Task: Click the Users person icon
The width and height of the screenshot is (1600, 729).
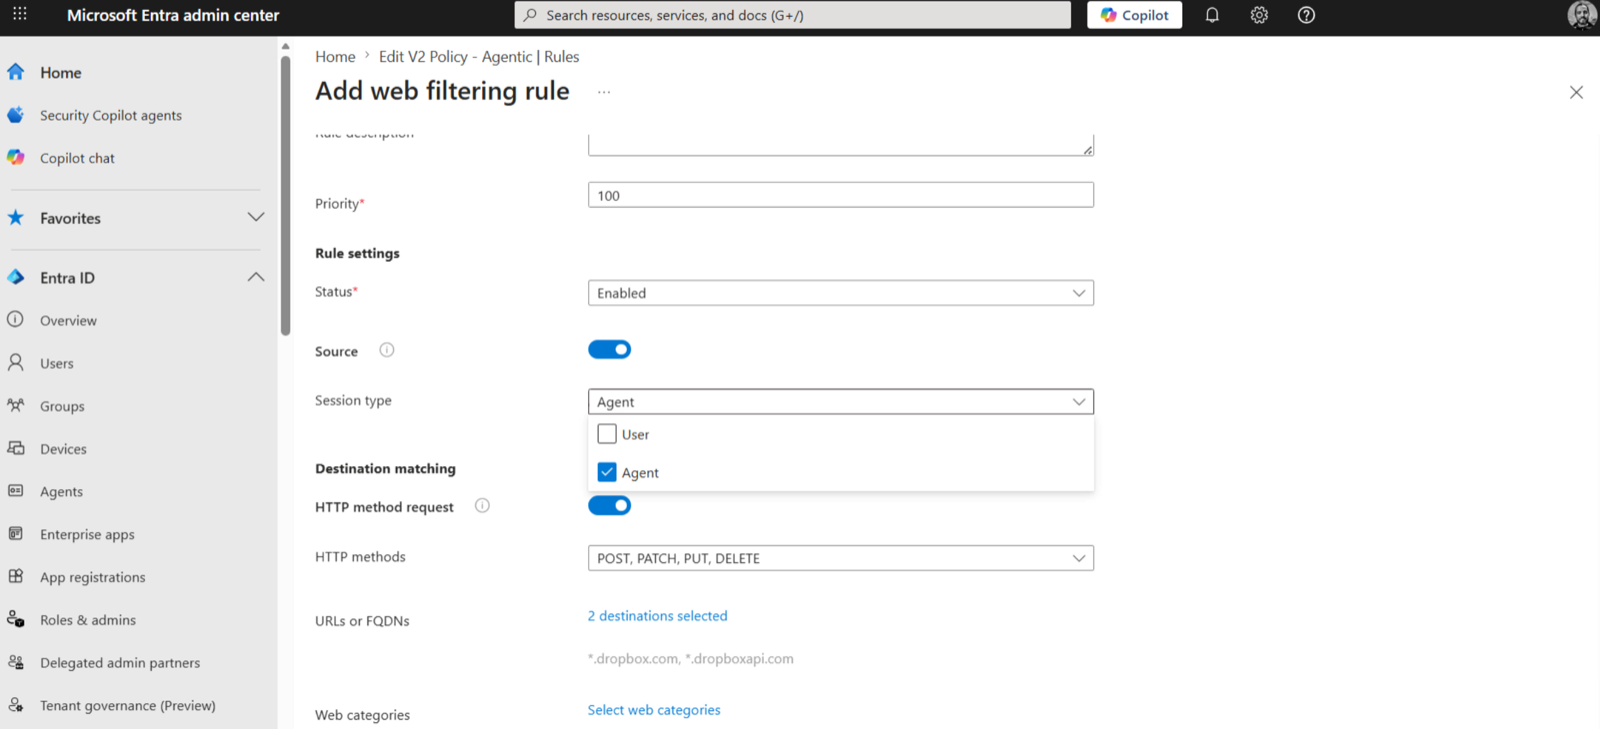Action: tap(16, 362)
